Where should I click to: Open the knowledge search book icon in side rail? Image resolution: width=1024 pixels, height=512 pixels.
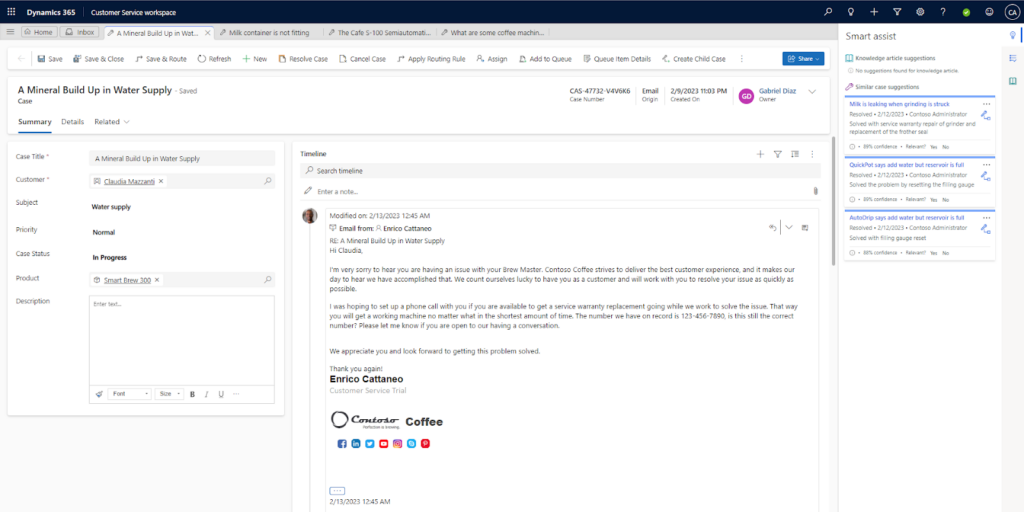[1012, 61]
